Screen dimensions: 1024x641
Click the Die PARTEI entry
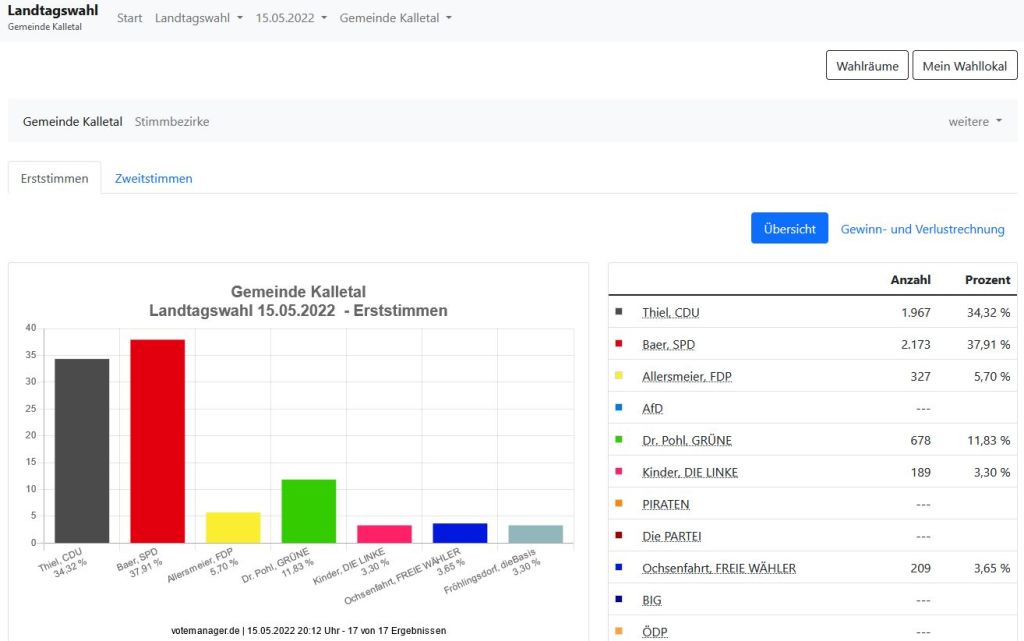(671, 537)
